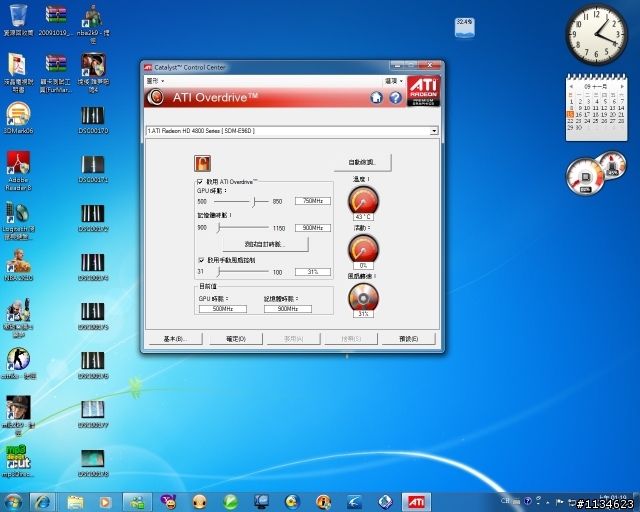Open the blue question mark Help icon

[x=395, y=98]
